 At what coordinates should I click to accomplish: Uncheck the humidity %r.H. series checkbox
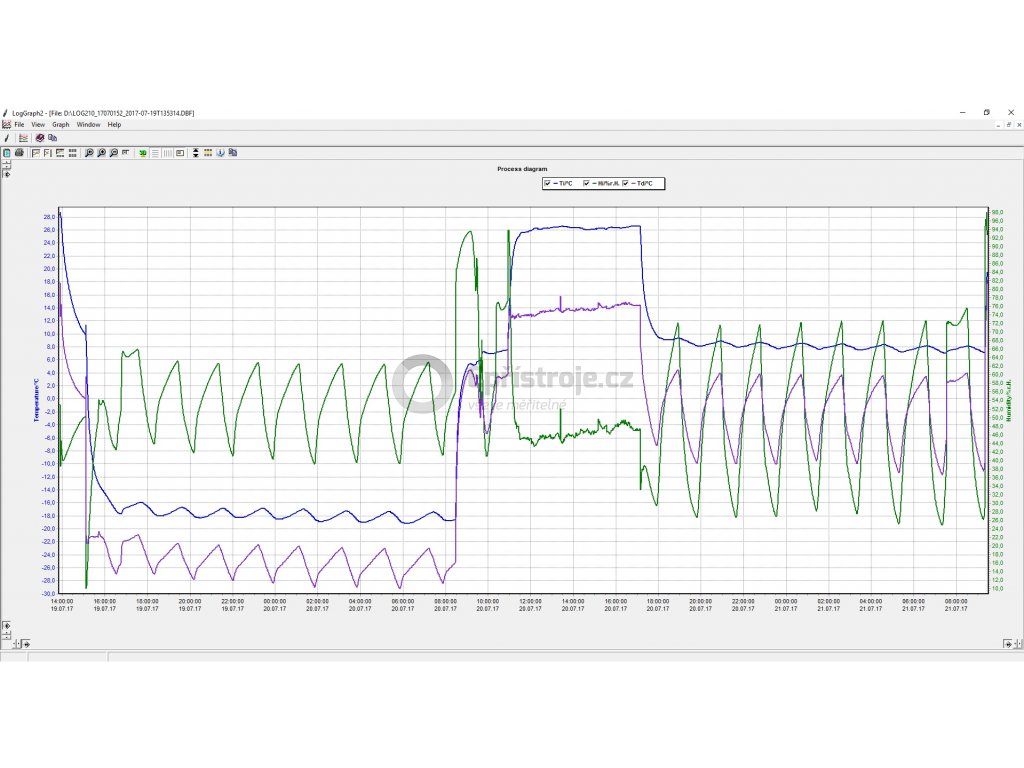pos(586,184)
